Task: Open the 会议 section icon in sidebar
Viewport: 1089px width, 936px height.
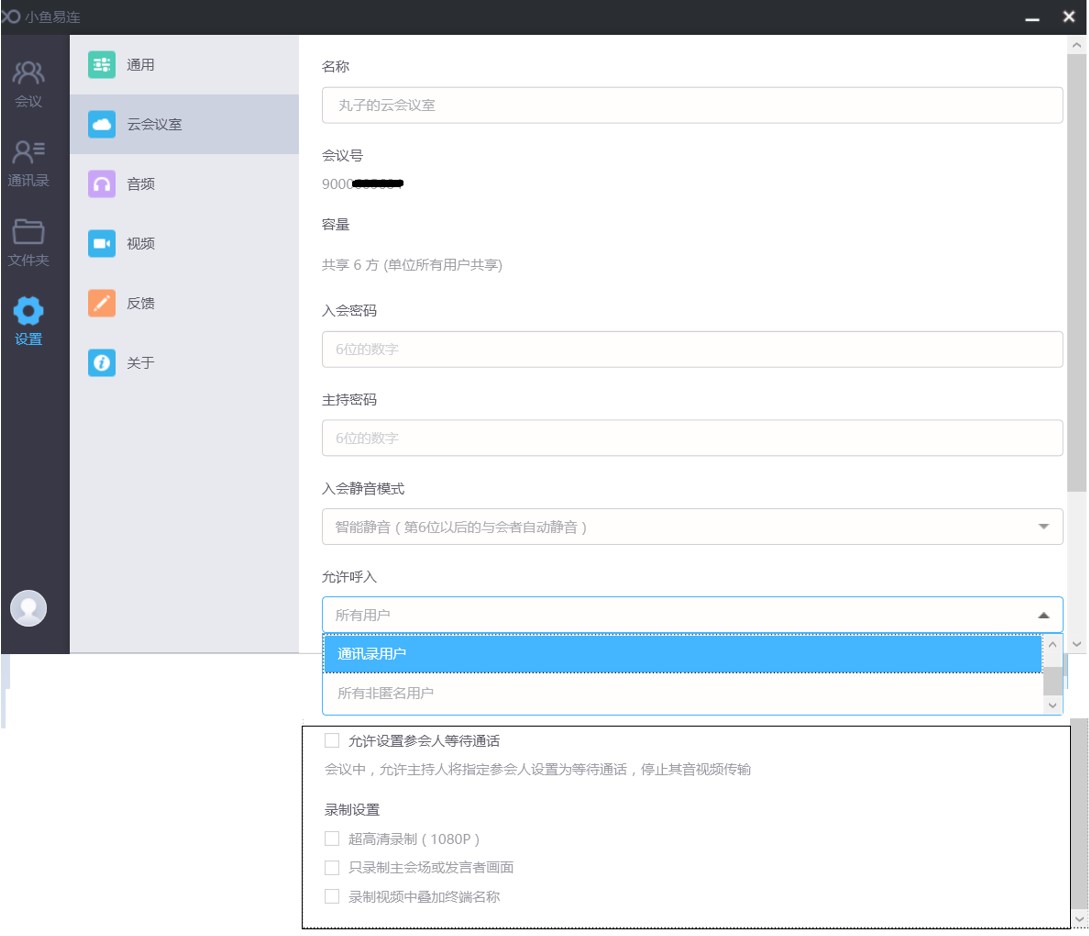Action: click(28, 73)
